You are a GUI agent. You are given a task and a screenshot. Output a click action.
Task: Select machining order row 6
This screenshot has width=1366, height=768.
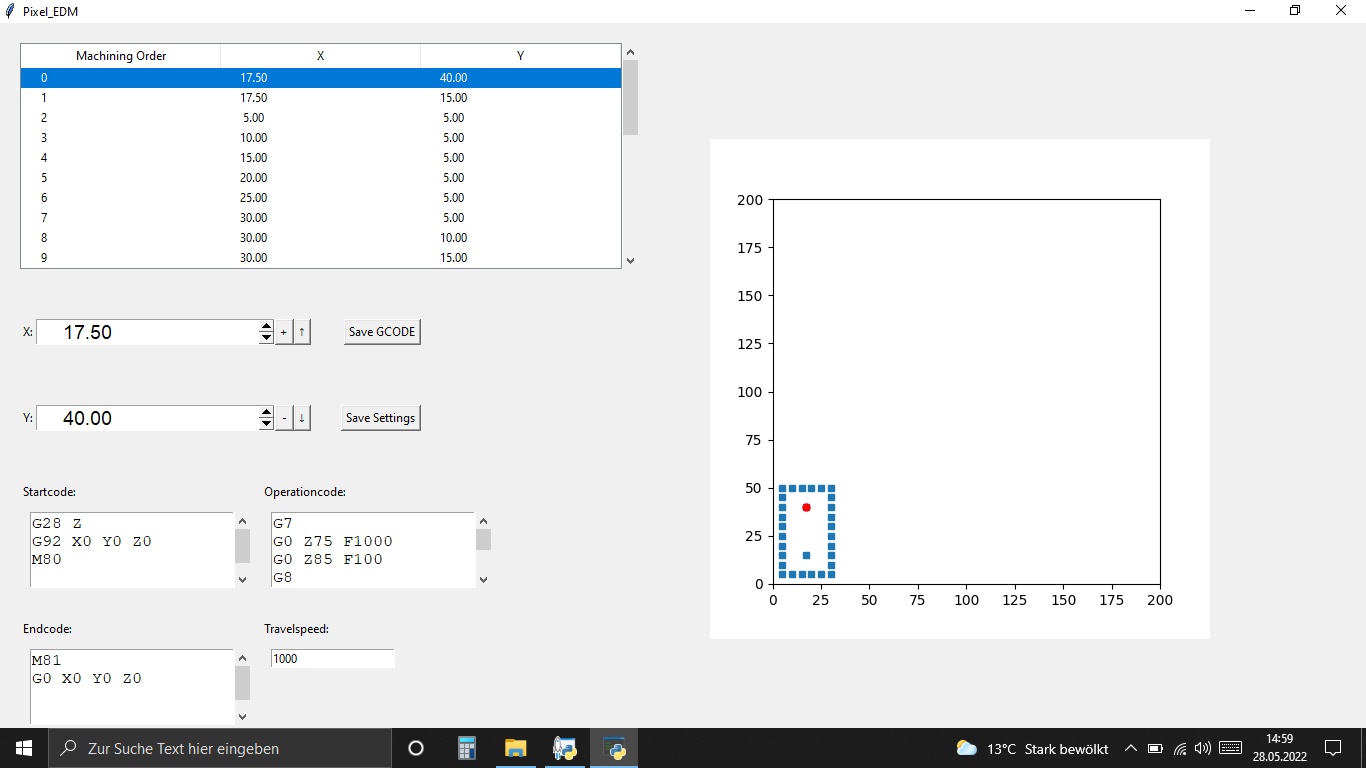[321, 198]
